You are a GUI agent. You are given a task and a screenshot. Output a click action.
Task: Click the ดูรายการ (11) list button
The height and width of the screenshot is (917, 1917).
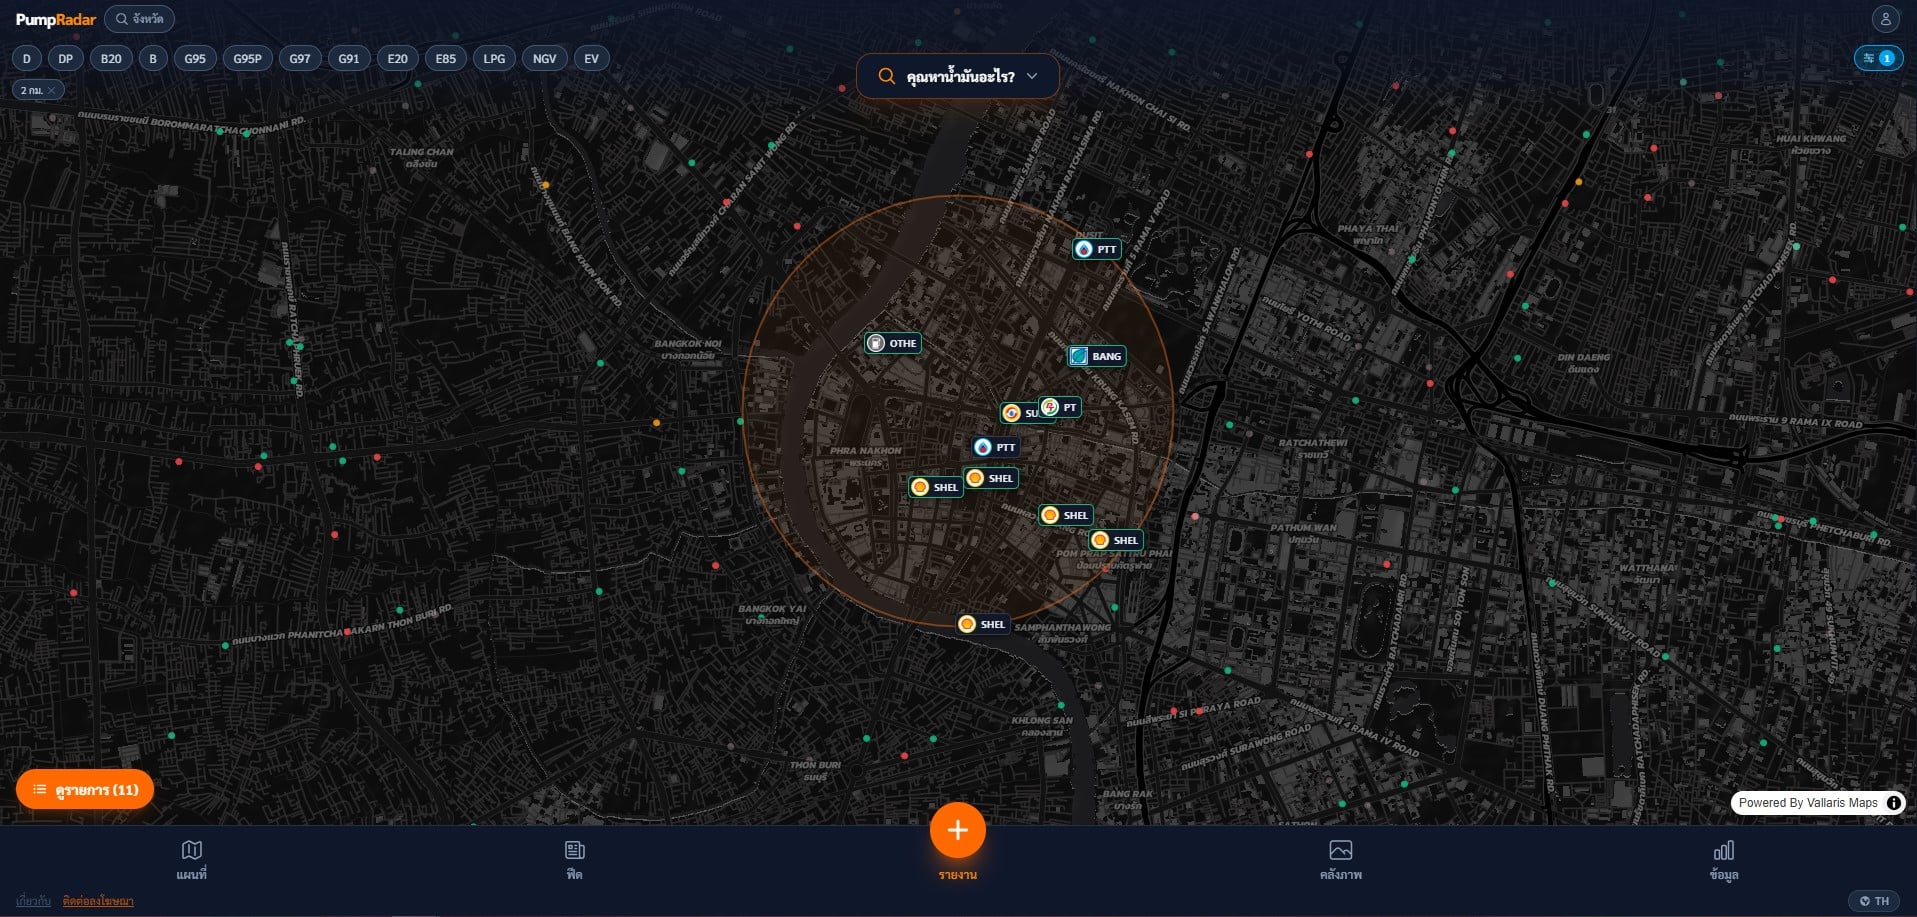tap(85, 789)
